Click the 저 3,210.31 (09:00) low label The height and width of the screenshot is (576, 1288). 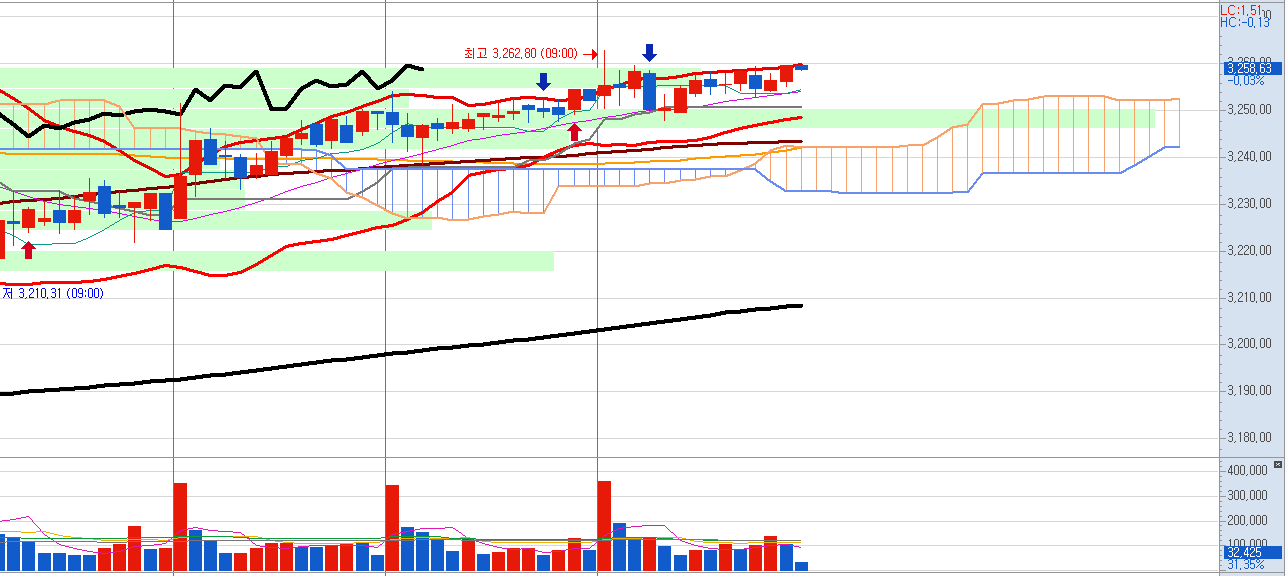(53, 293)
